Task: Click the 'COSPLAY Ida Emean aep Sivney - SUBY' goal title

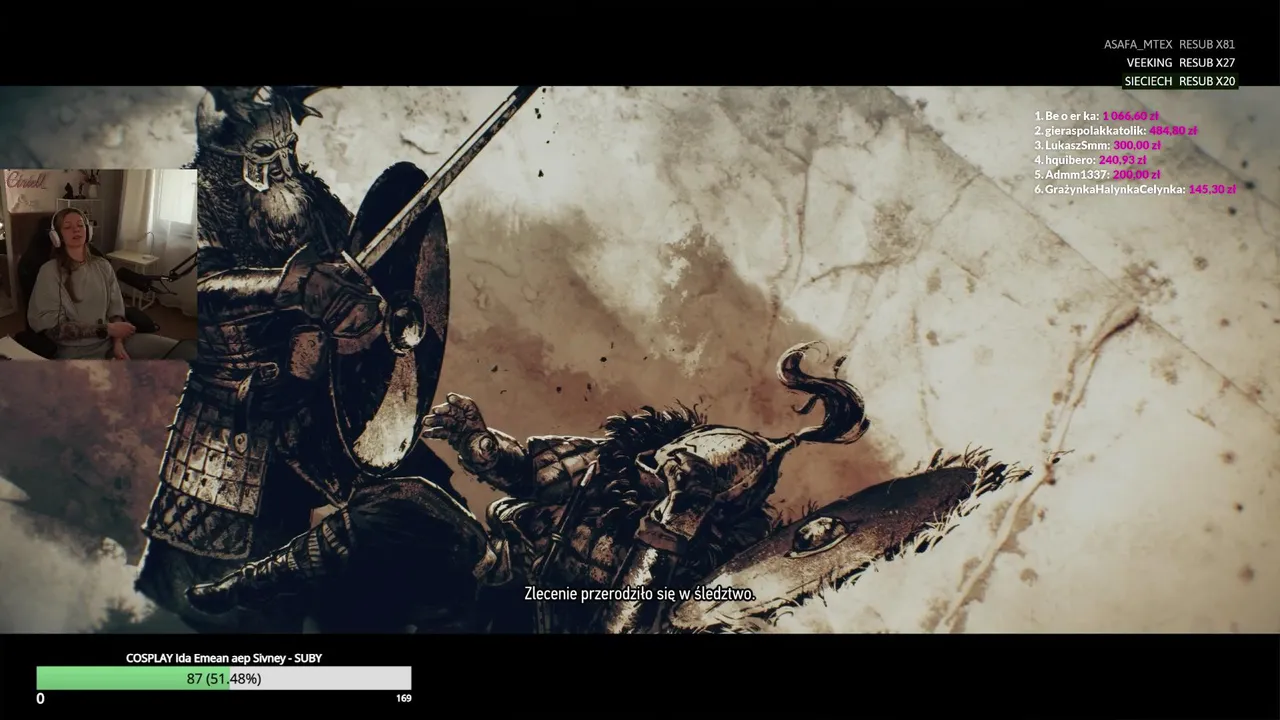Action: [x=224, y=658]
